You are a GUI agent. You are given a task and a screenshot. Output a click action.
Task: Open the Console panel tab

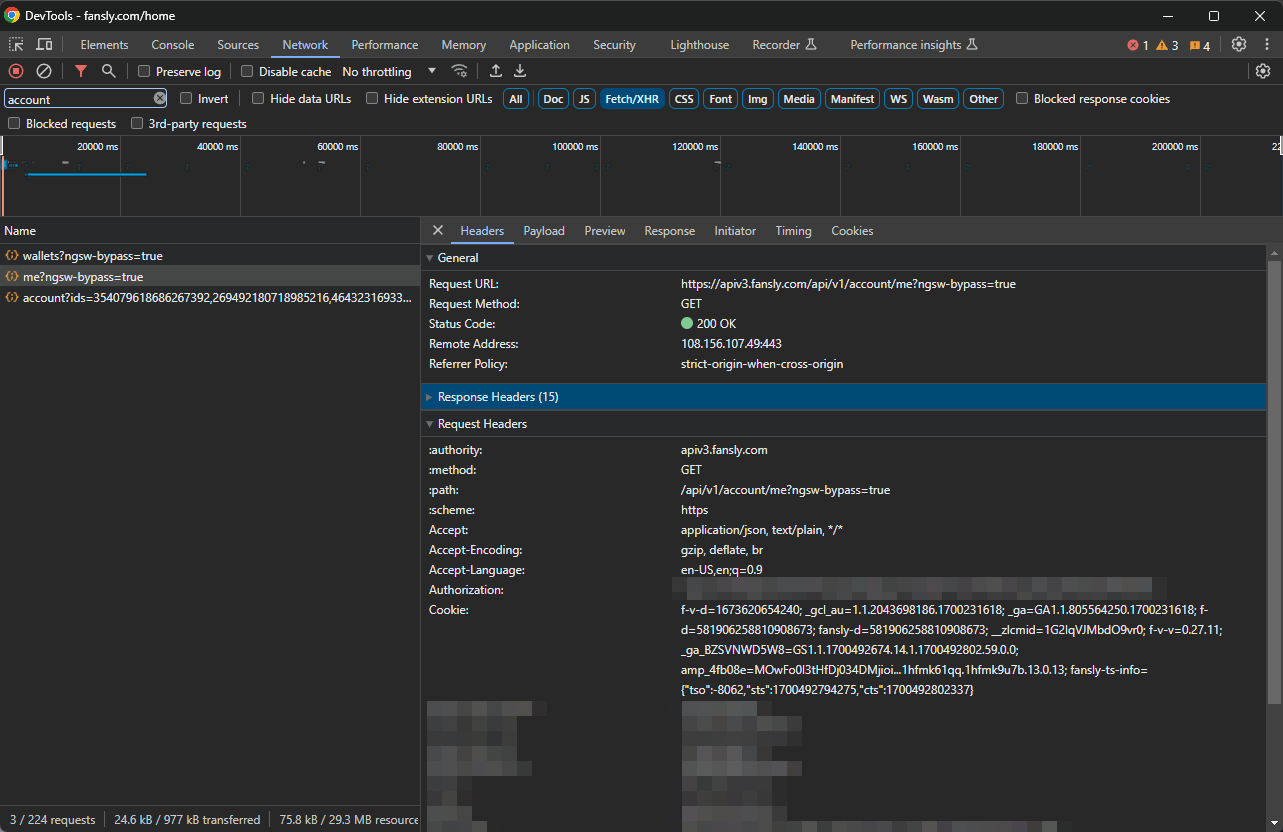[x=172, y=45]
